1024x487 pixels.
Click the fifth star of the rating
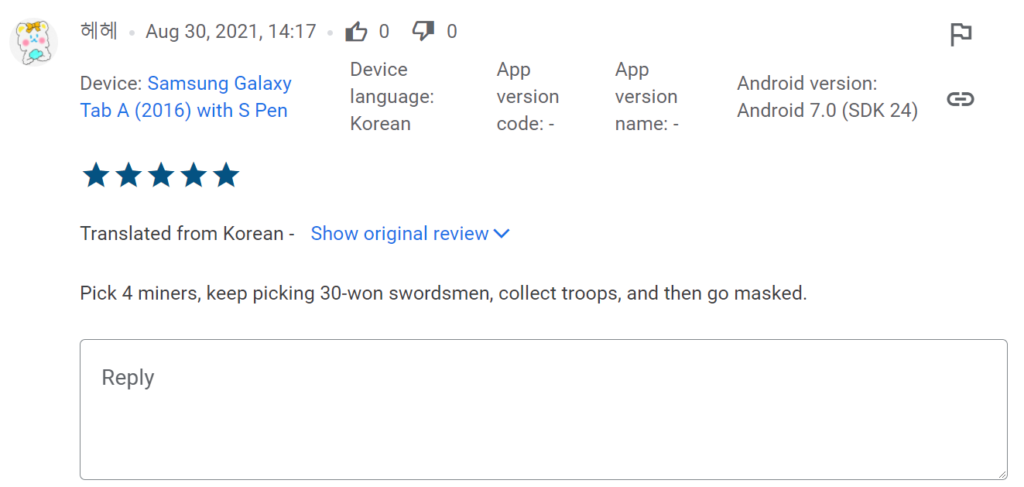pyautogui.click(x=226, y=176)
